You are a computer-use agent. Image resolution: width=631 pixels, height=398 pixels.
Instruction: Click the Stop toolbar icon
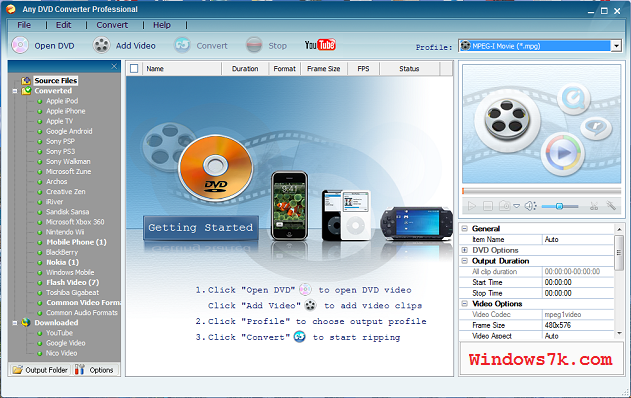point(254,45)
